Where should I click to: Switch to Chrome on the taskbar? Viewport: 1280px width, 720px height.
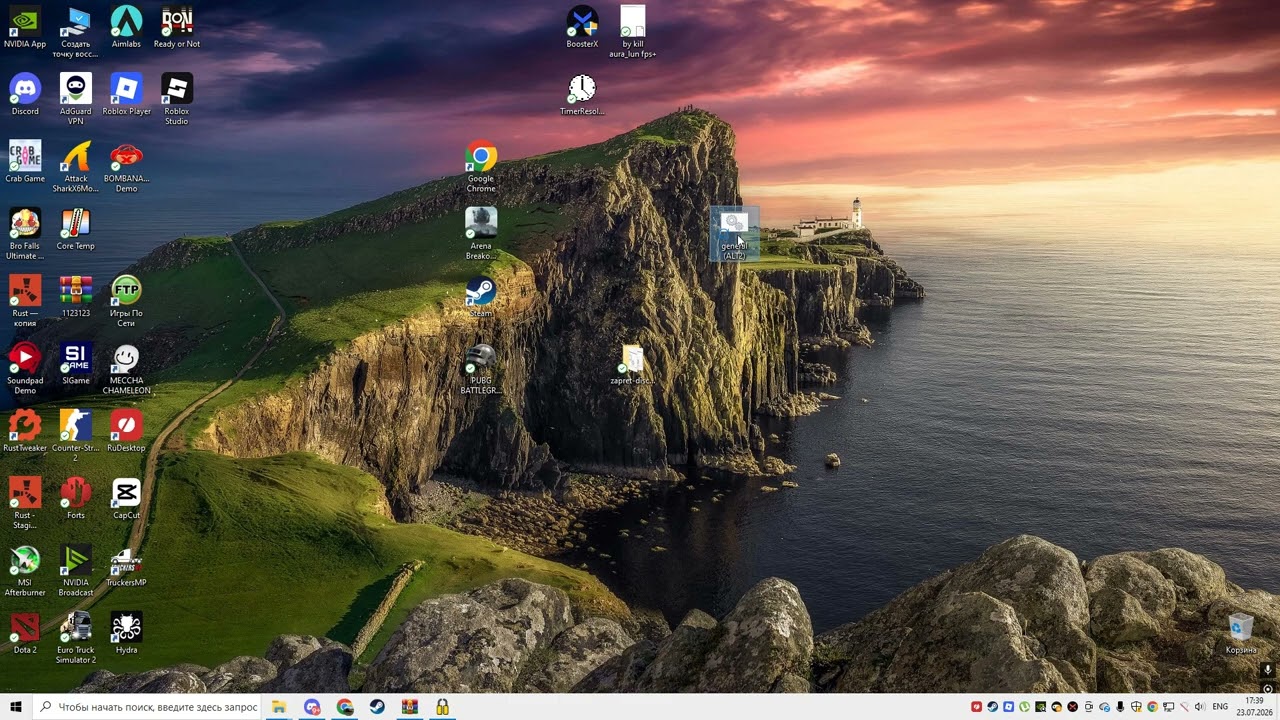tap(345, 707)
